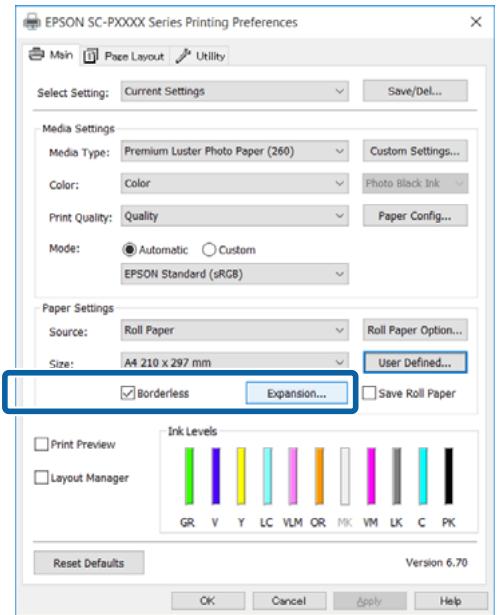498x615 pixels.
Task: Open the EPSON Standard (sRGB) dropdown
Action: point(234,274)
